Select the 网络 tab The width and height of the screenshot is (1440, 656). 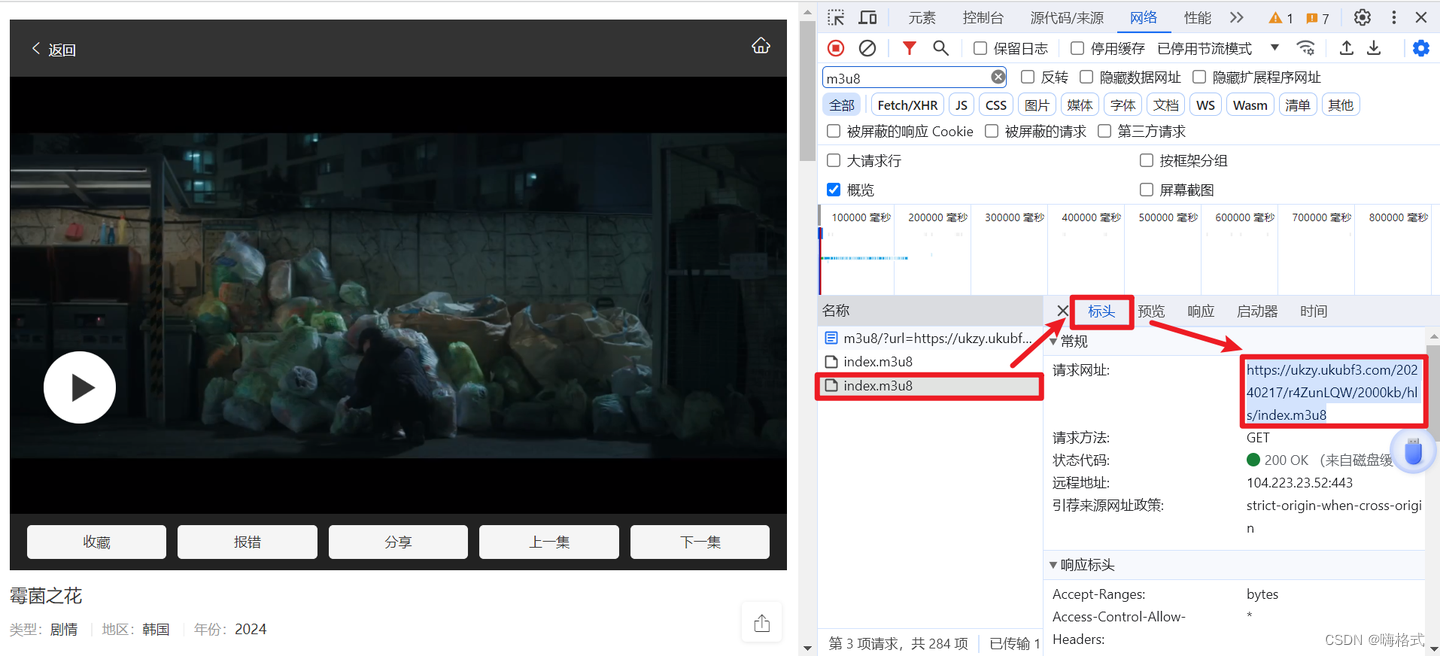pos(1144,17)
